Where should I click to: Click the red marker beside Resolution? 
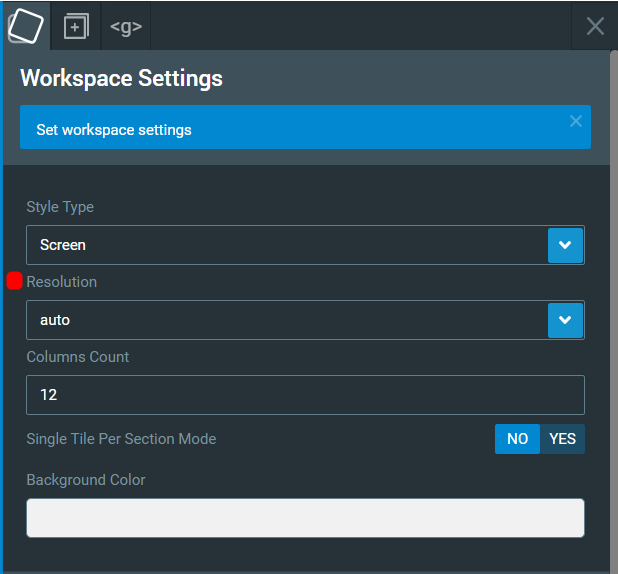click(15, 280)
